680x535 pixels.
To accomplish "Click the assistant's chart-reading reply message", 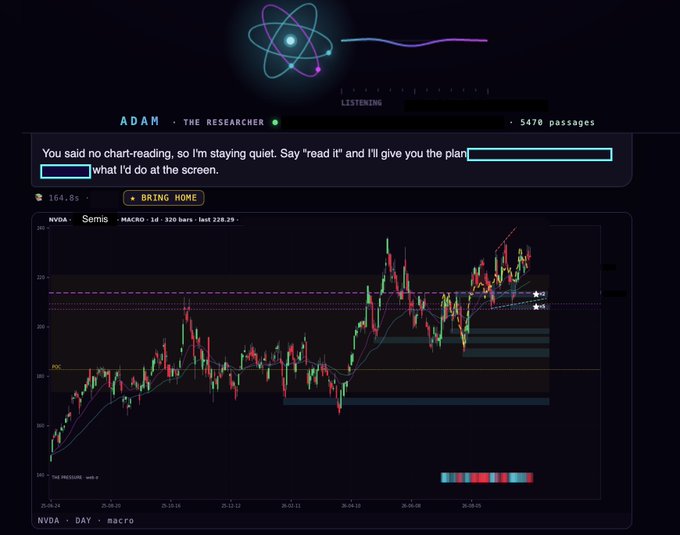I will coord(331,161).
